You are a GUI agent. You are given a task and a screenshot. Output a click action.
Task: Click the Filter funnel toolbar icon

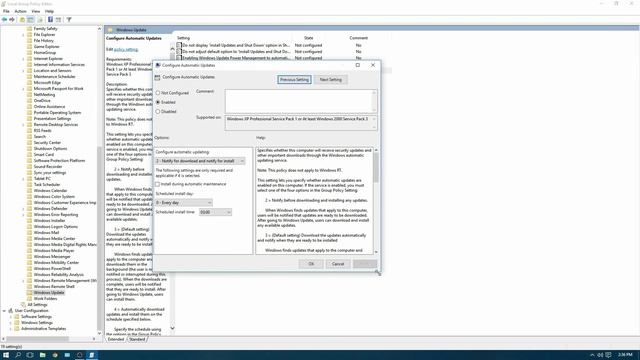pyautogui.click(x=69, y=20)
